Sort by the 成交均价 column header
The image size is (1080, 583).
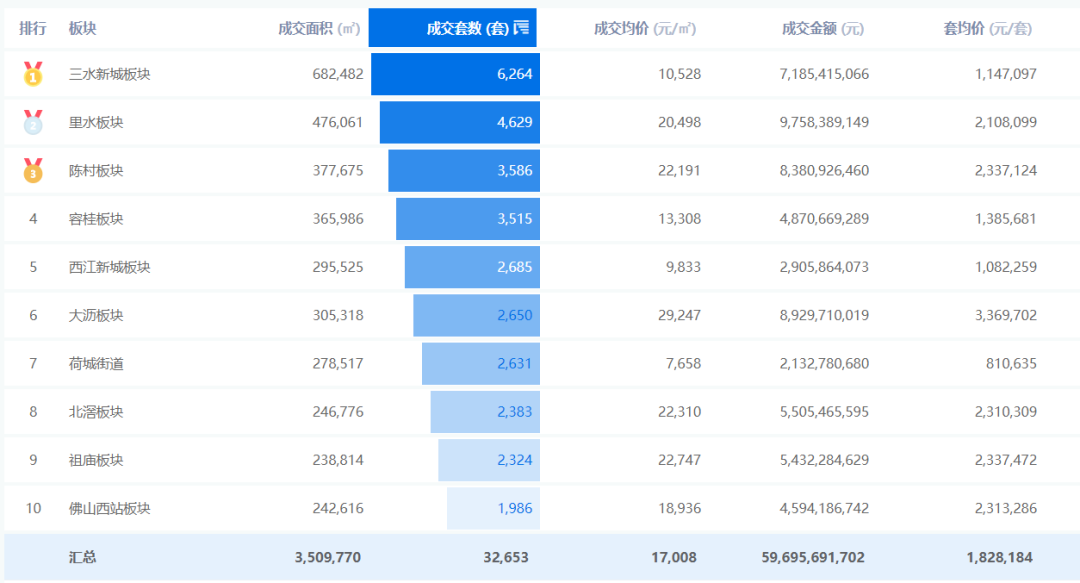tap(645, 28)
